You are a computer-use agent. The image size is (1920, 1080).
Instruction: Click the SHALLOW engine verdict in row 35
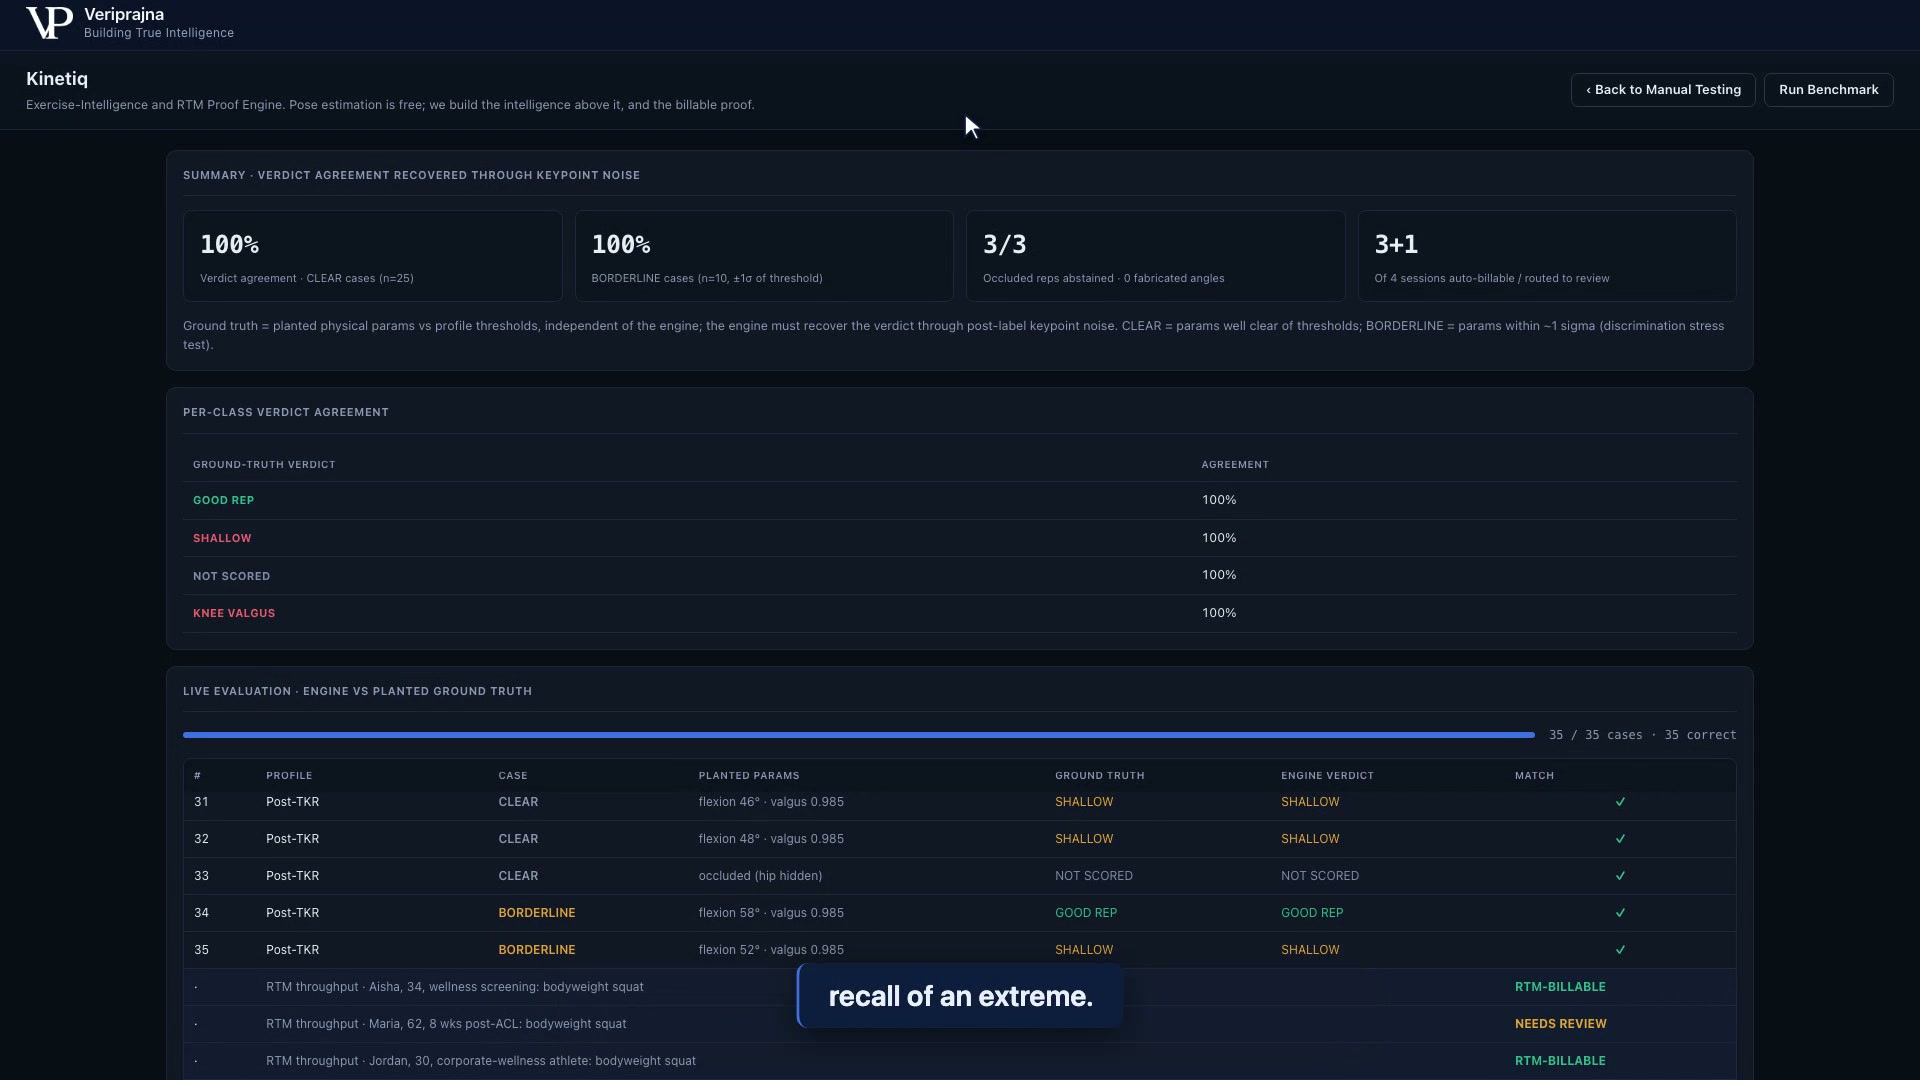click(1310, 950)
